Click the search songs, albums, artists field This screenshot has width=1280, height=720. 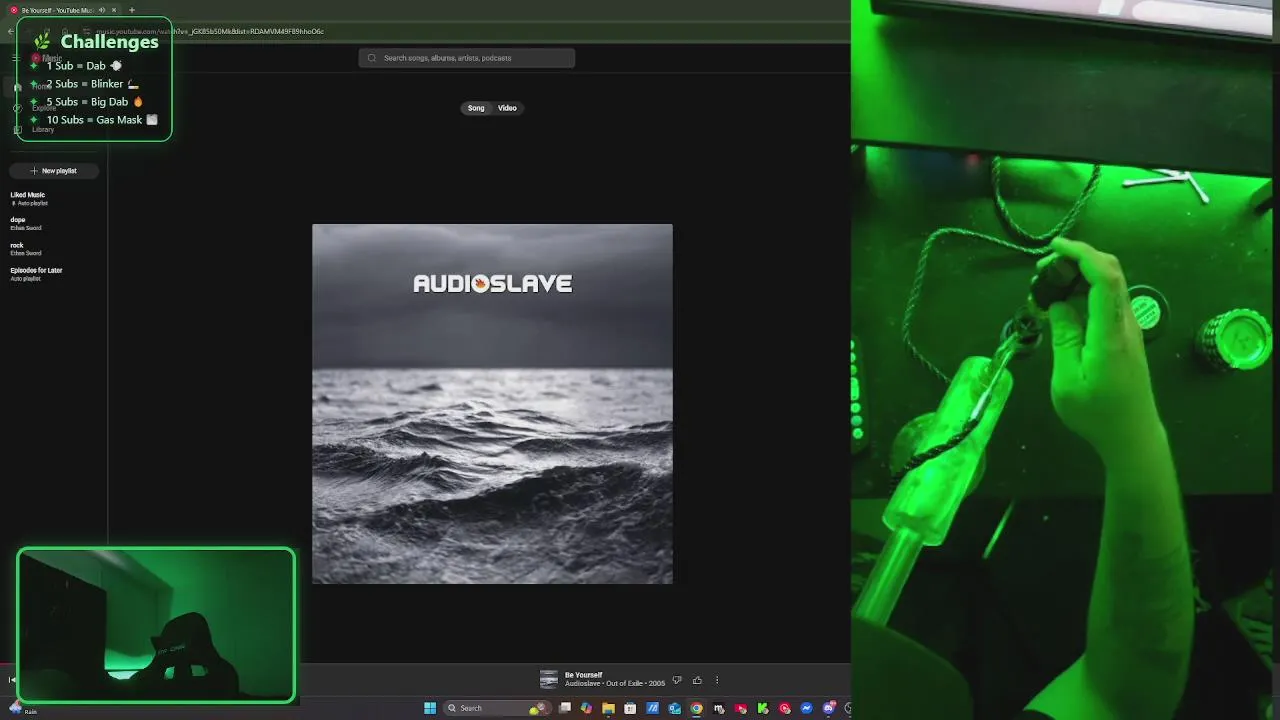(x=467, y=58)
